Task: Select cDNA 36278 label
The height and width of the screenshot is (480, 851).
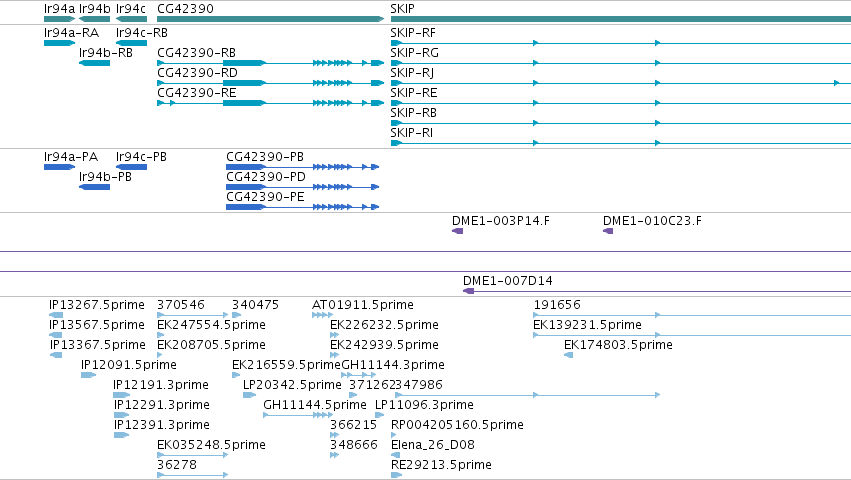Action: (176, 466)
